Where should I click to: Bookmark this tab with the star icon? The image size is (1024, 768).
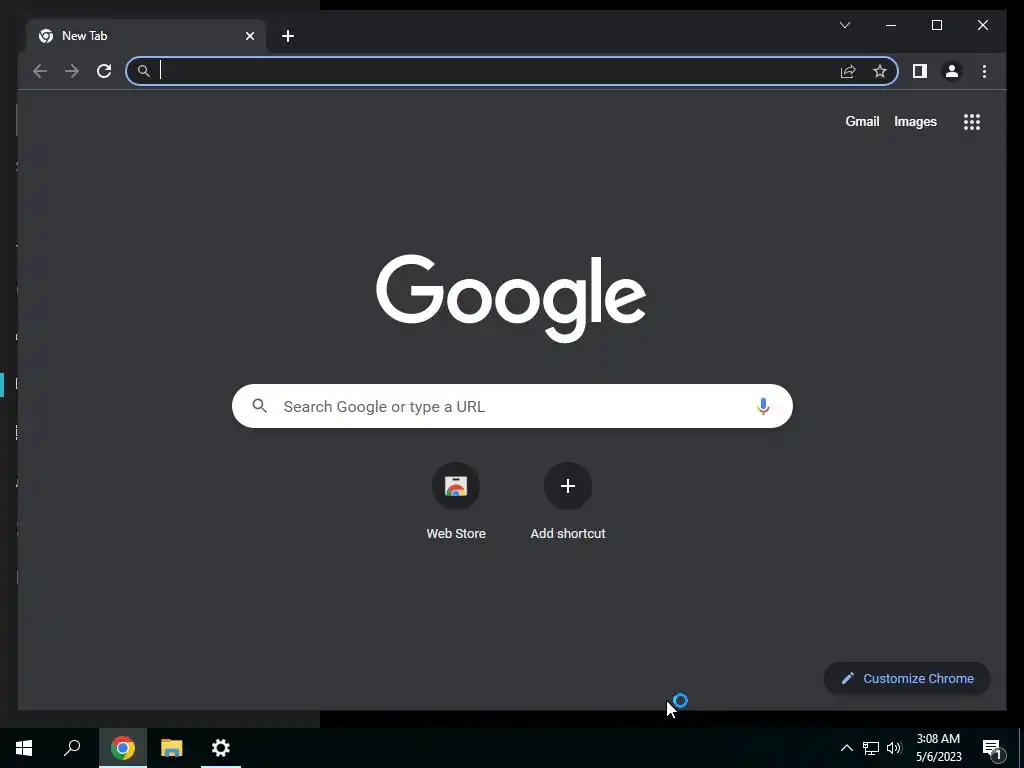point(880,71)
